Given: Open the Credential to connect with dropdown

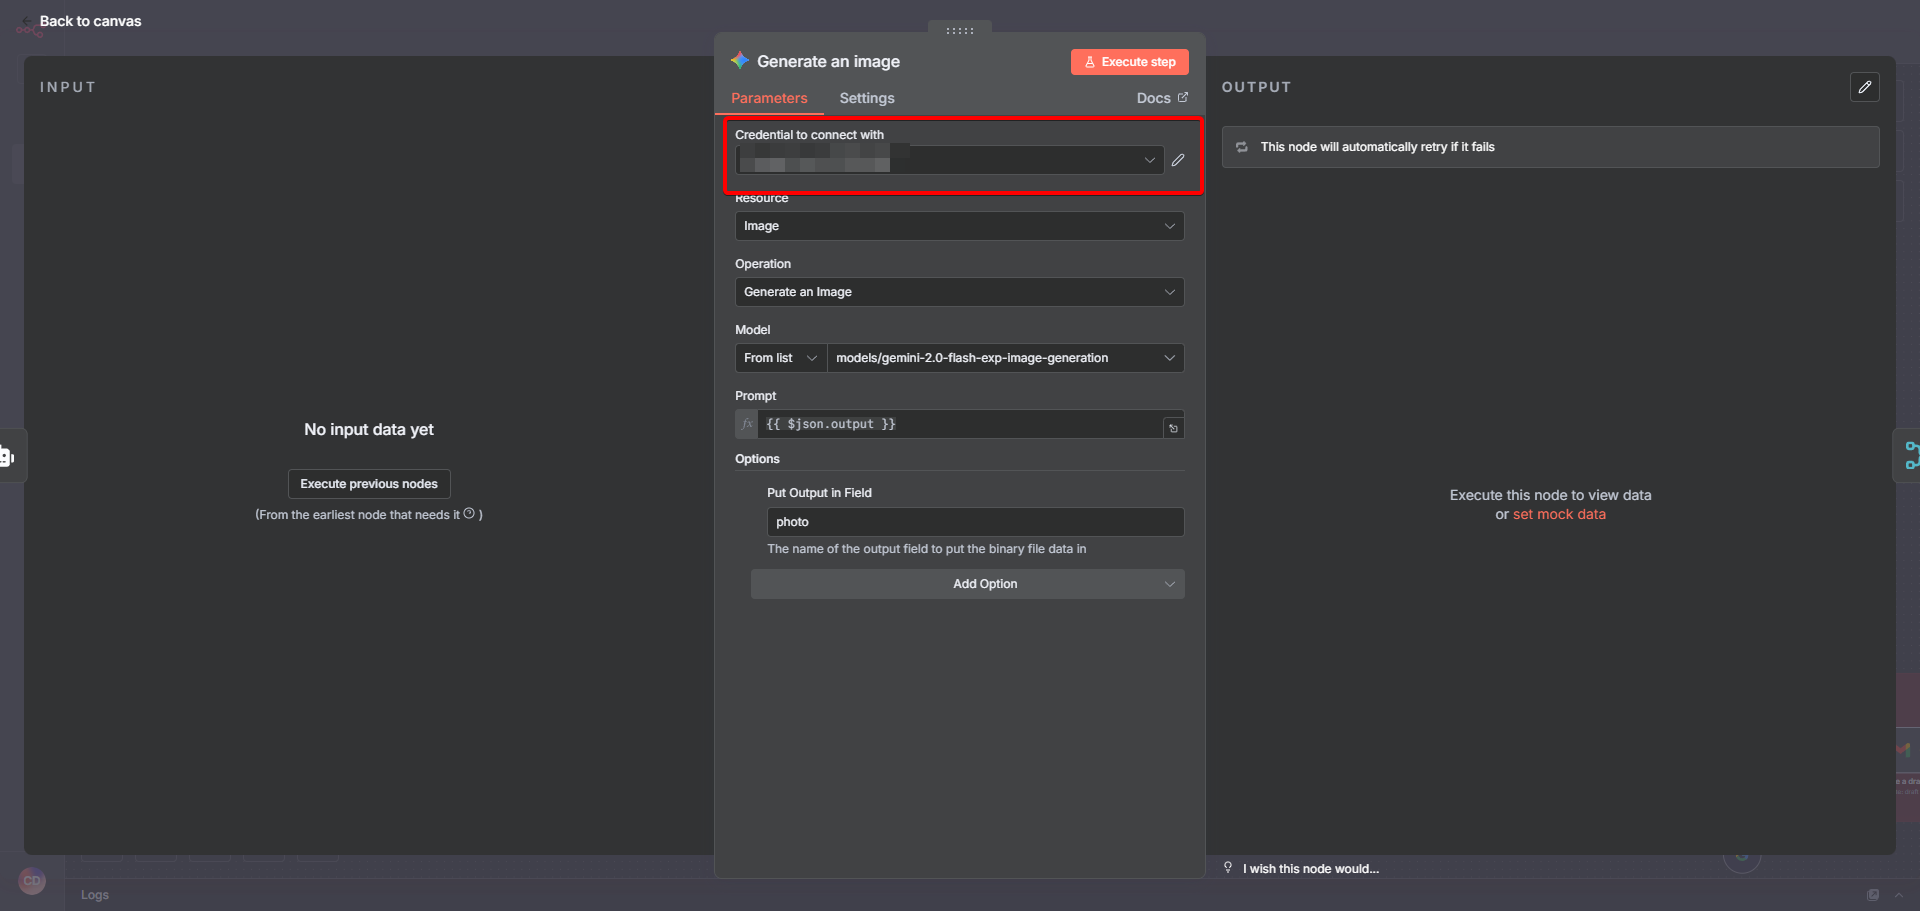Looking at the screenshot, I should click(x=948, y=160).
